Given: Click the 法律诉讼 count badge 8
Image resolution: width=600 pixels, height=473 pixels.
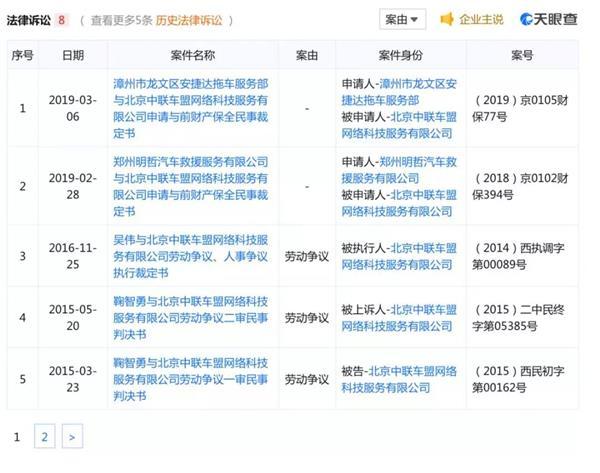Looking at the screenshot, I should tap(62, 20).
